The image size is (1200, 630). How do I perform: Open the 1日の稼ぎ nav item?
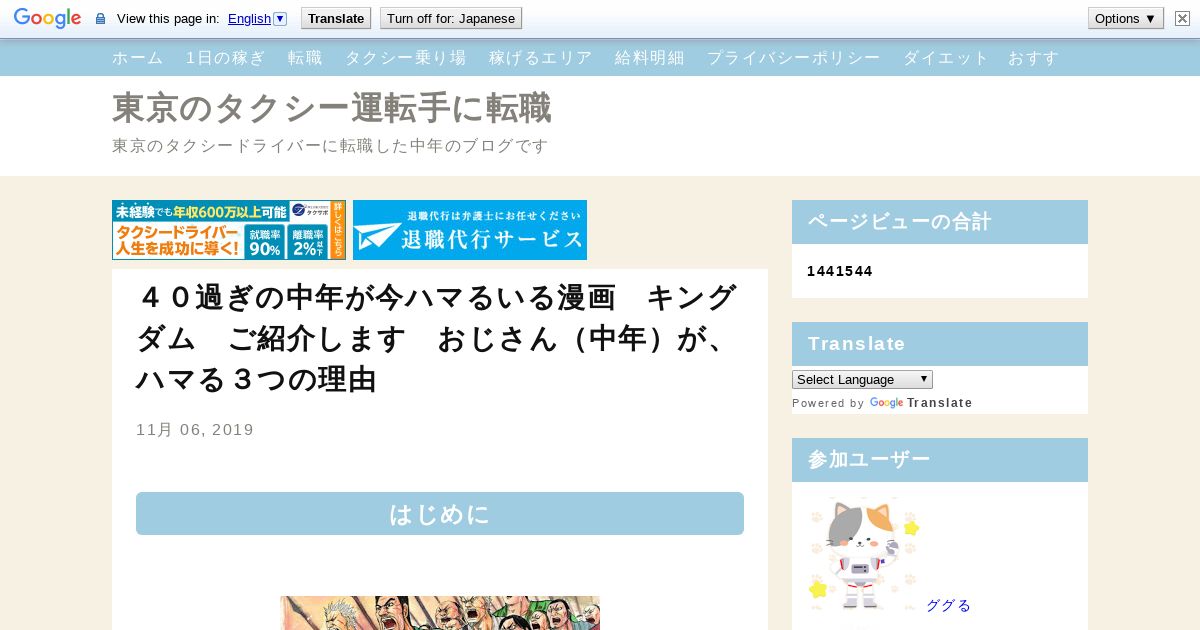coord(226,58)
